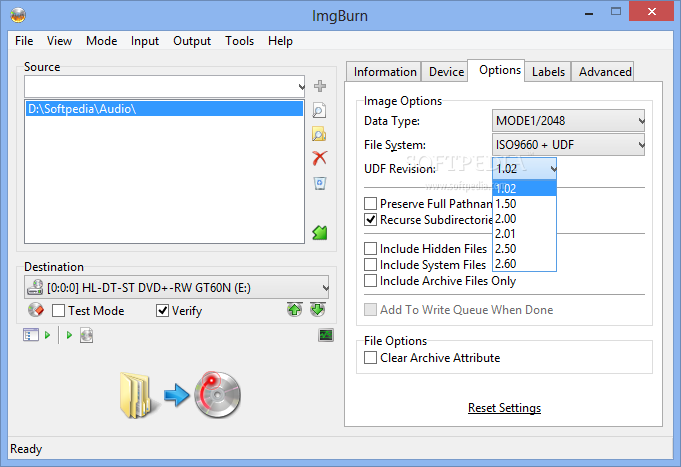The width and height of the screenshot is (681, 467).
Task: Click the Ready status bar text
Action: point(26,449)
